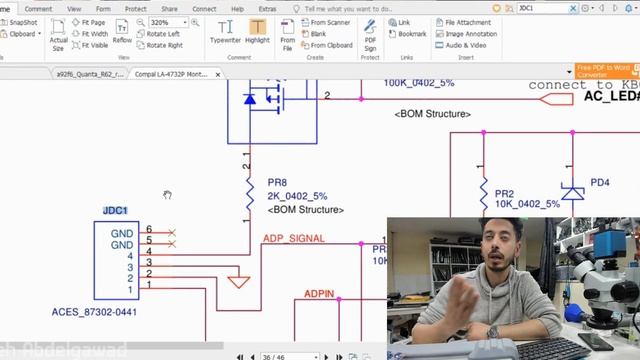Select the Highlight tool

point(257,31)
